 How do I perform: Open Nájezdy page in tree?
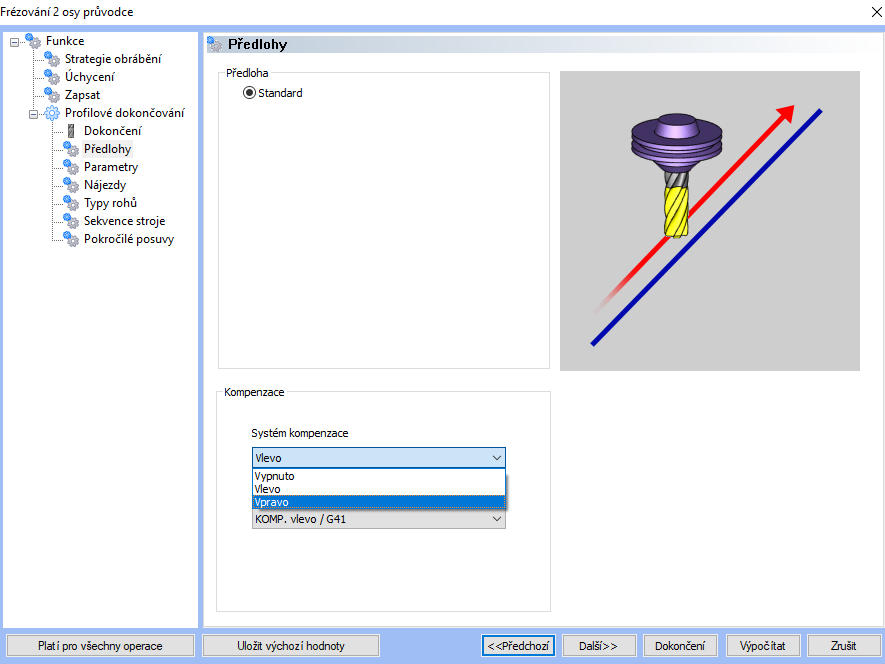coord(105,185)
